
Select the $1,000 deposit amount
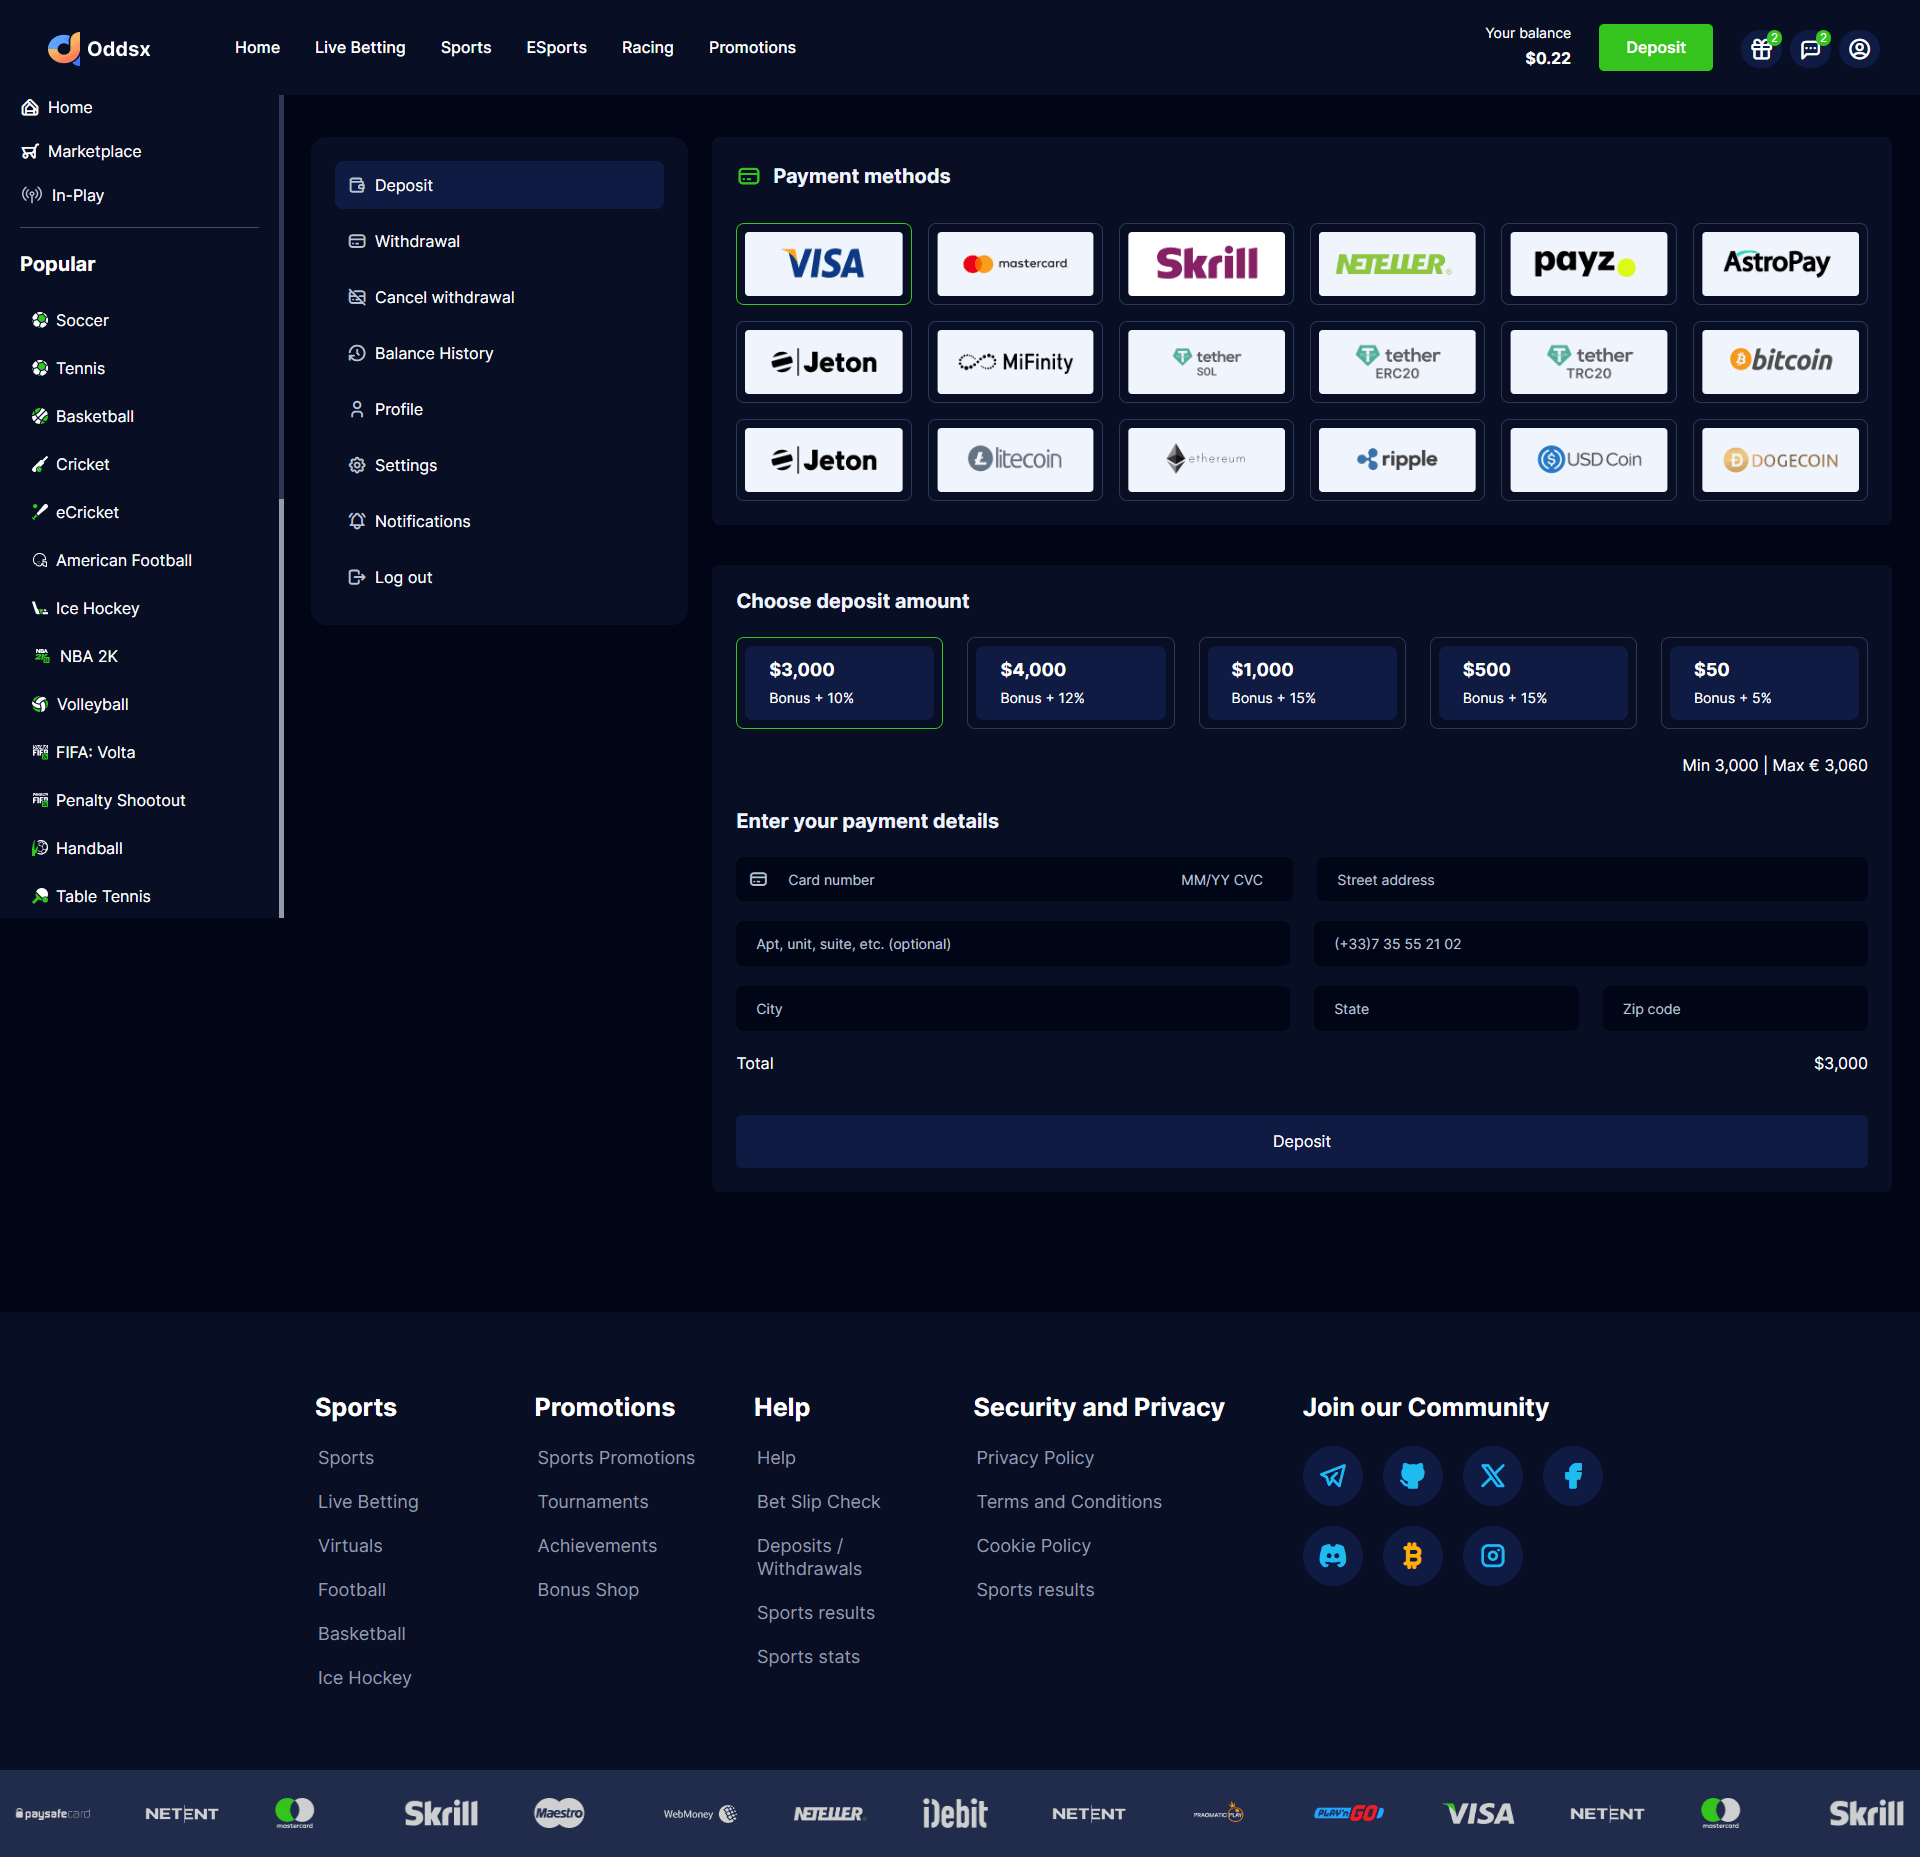pyautogui.click(x=1301, y=682)
